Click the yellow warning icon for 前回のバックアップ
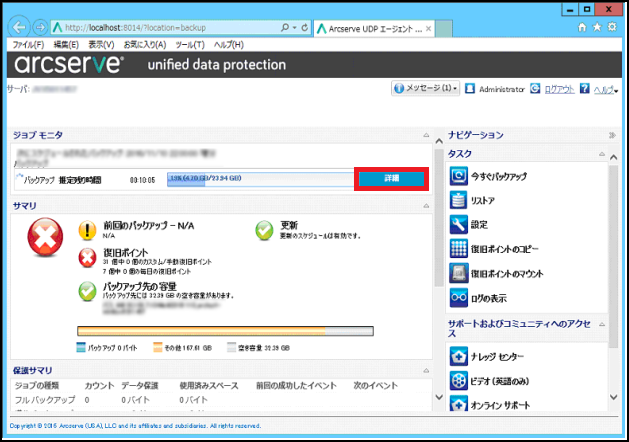The image size is (629, 442). click(x=87, y=230)
